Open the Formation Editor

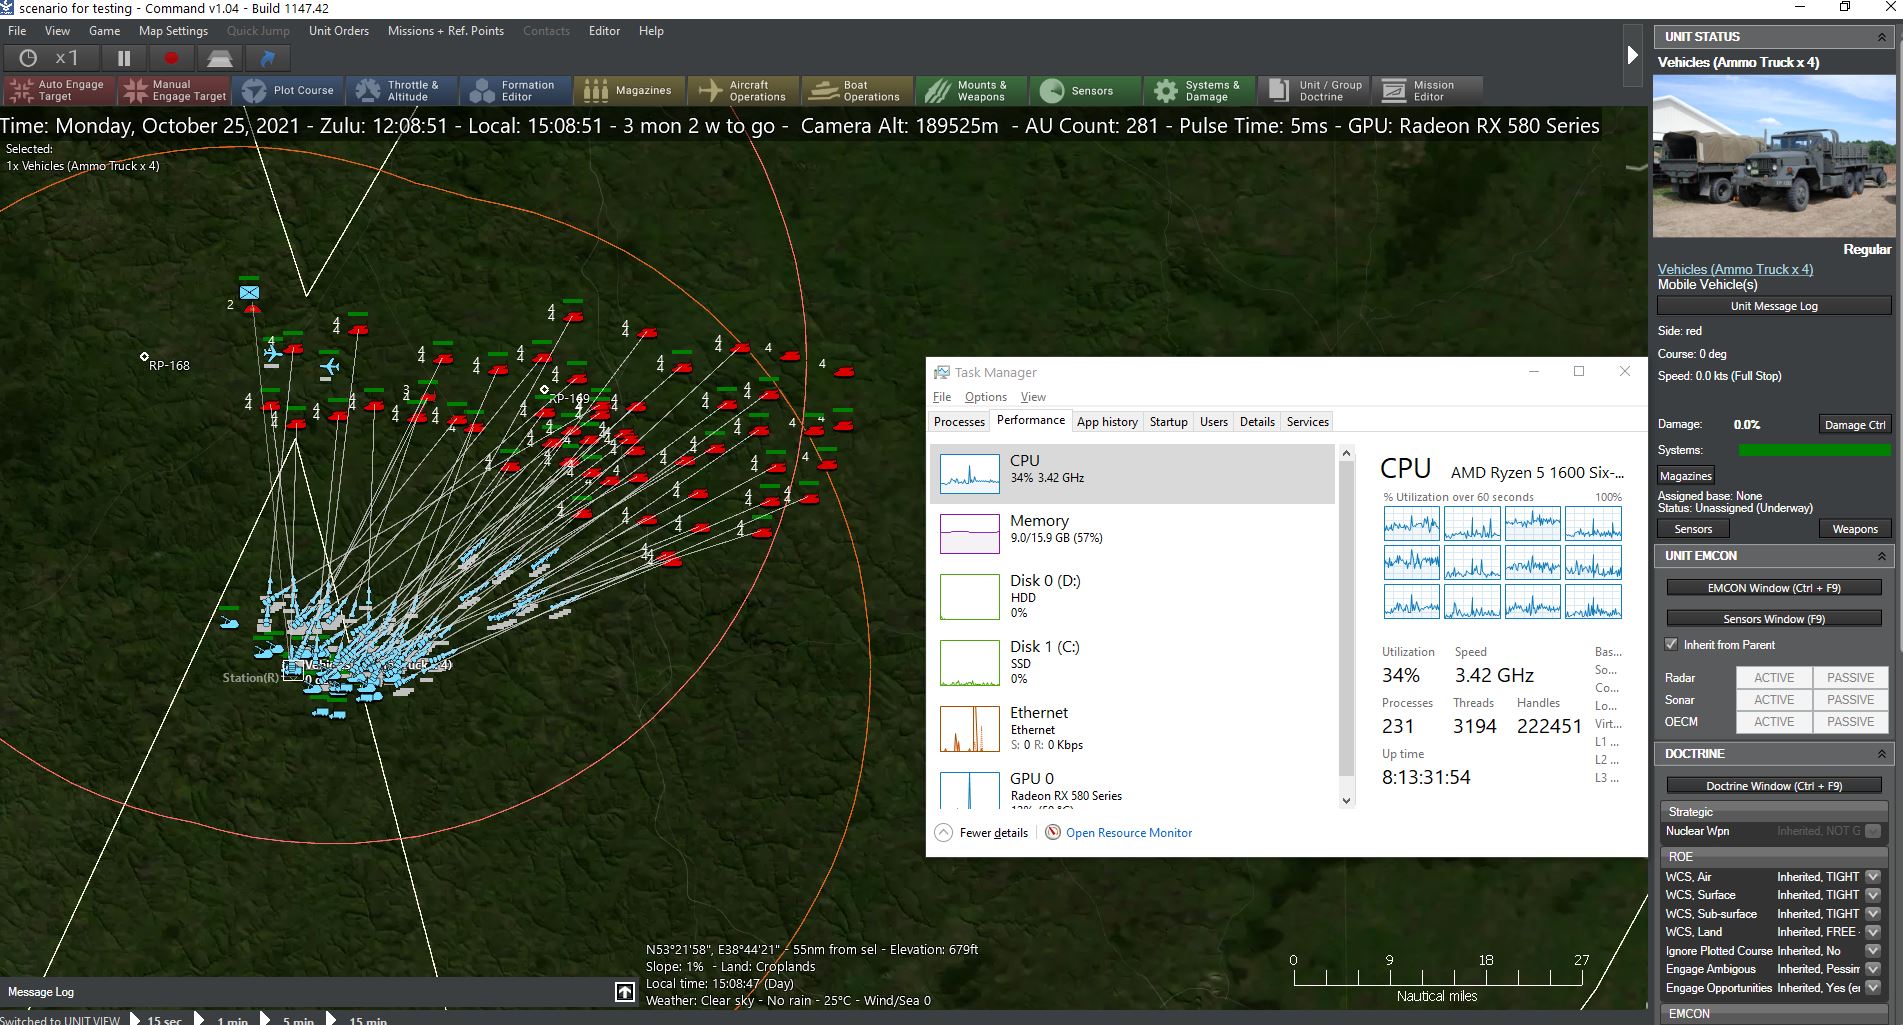[516, 91]
